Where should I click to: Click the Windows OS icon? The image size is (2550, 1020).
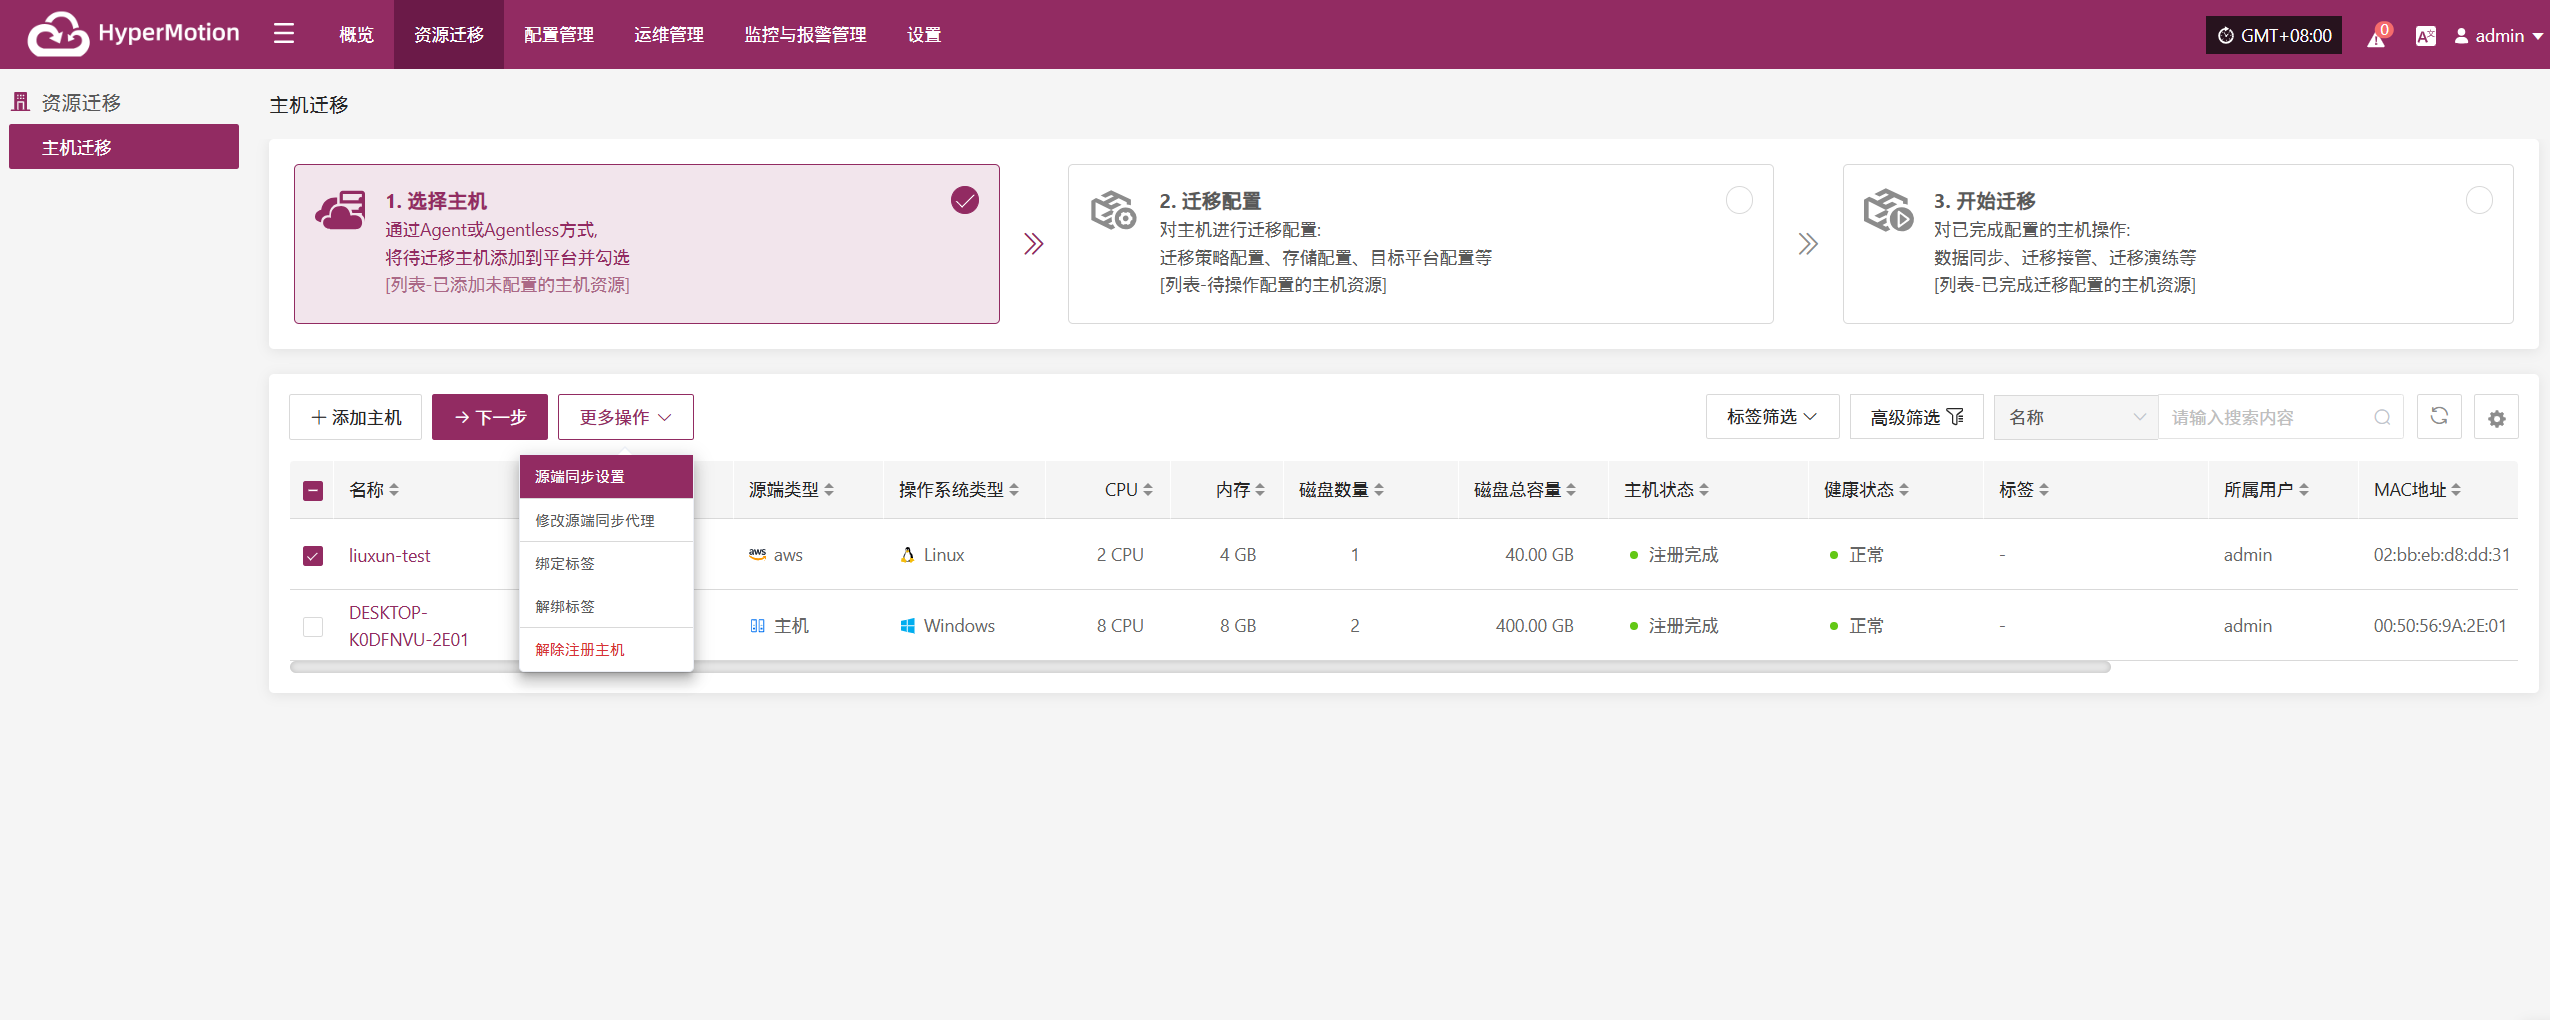[907, 625]
